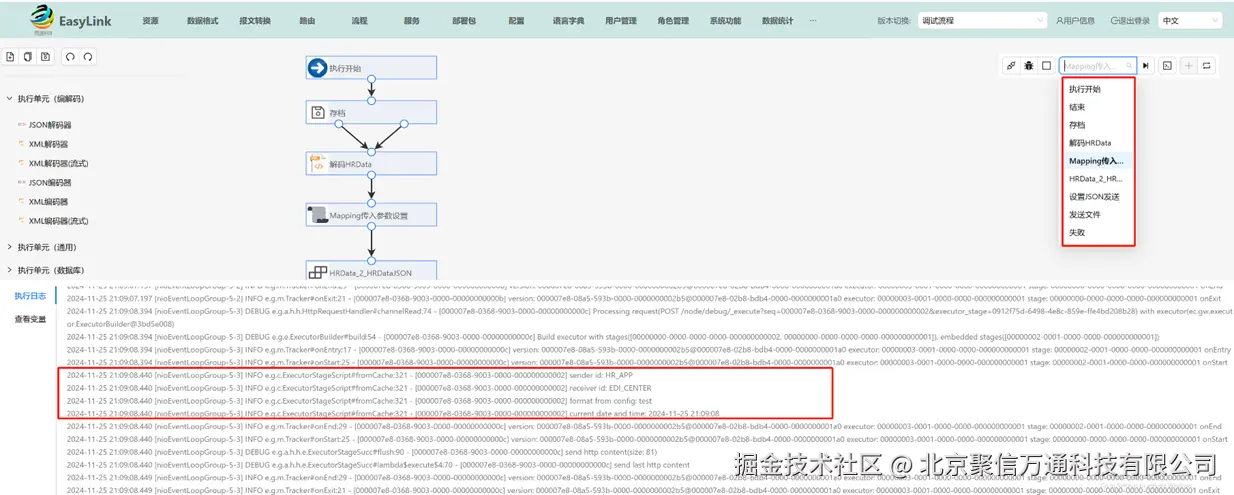This screenshot has width=1234, height=495.
Task: Open the console terminal icon
Action: click(1167, 66)
